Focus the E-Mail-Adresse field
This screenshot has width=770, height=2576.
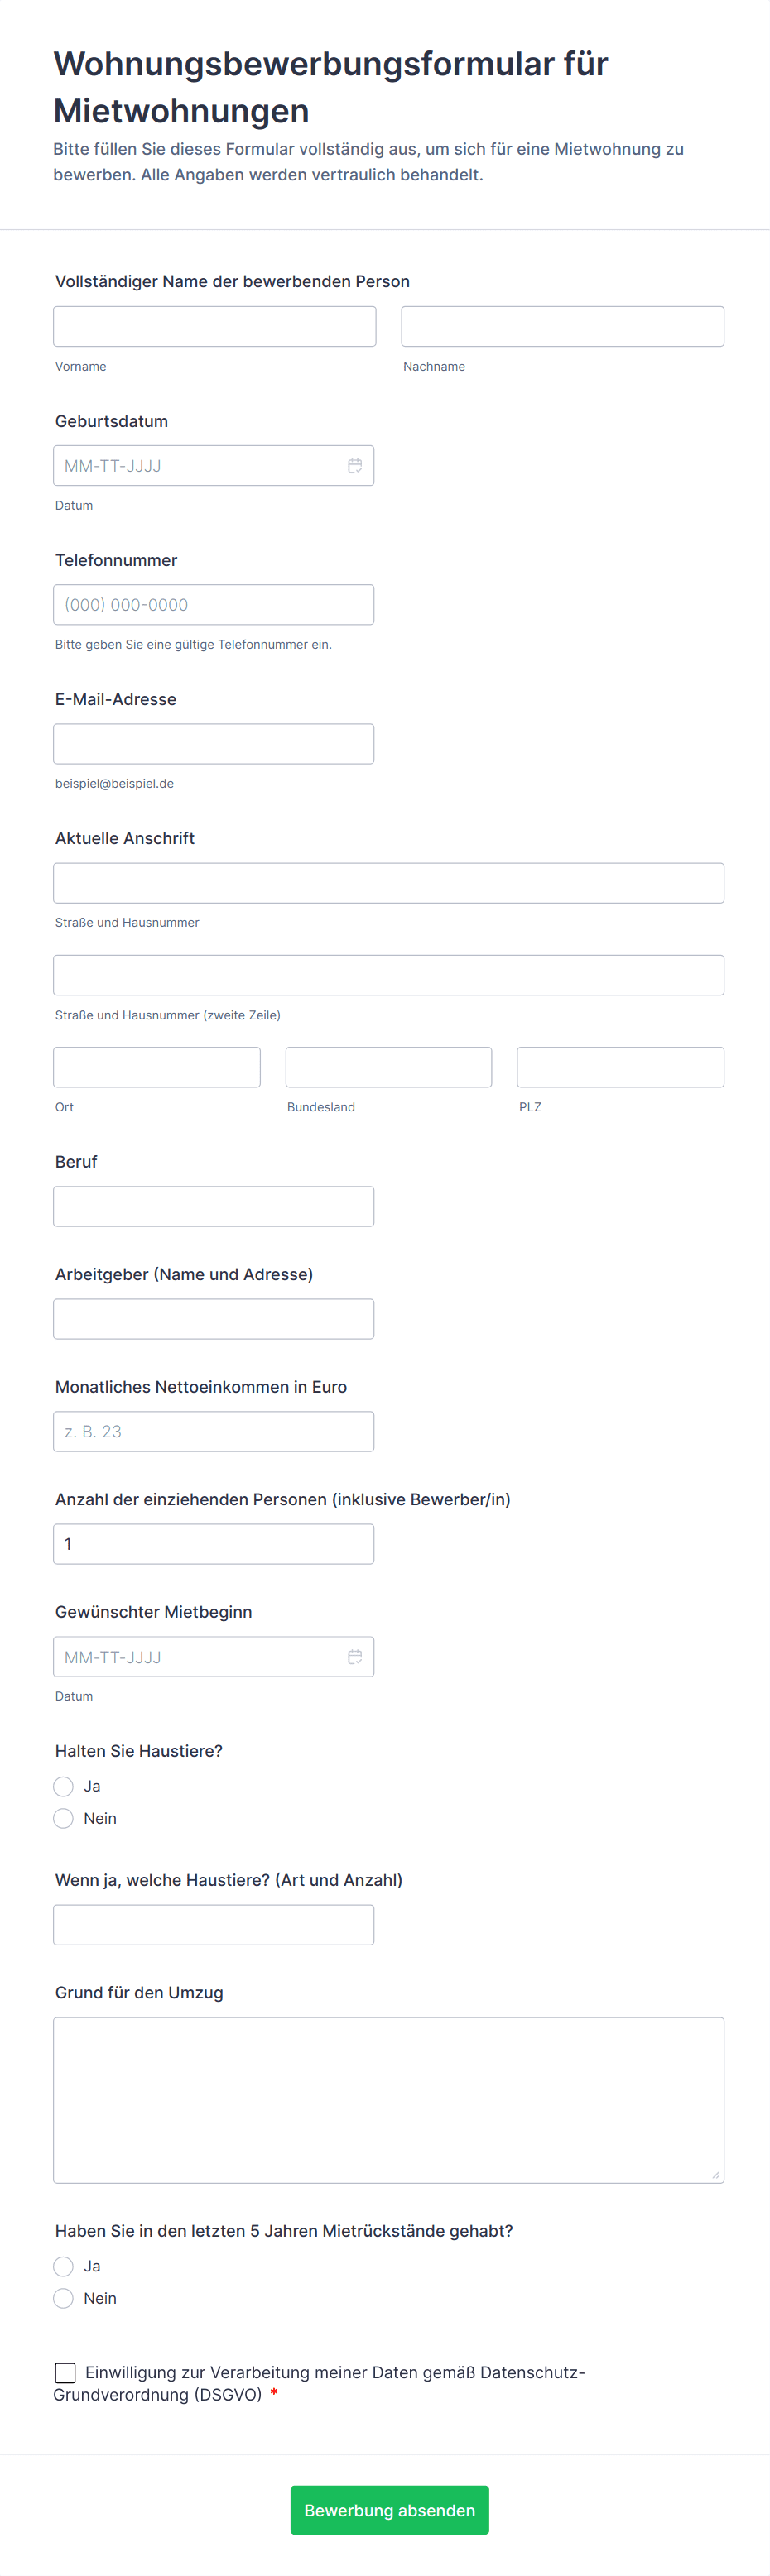coord(213,744)
